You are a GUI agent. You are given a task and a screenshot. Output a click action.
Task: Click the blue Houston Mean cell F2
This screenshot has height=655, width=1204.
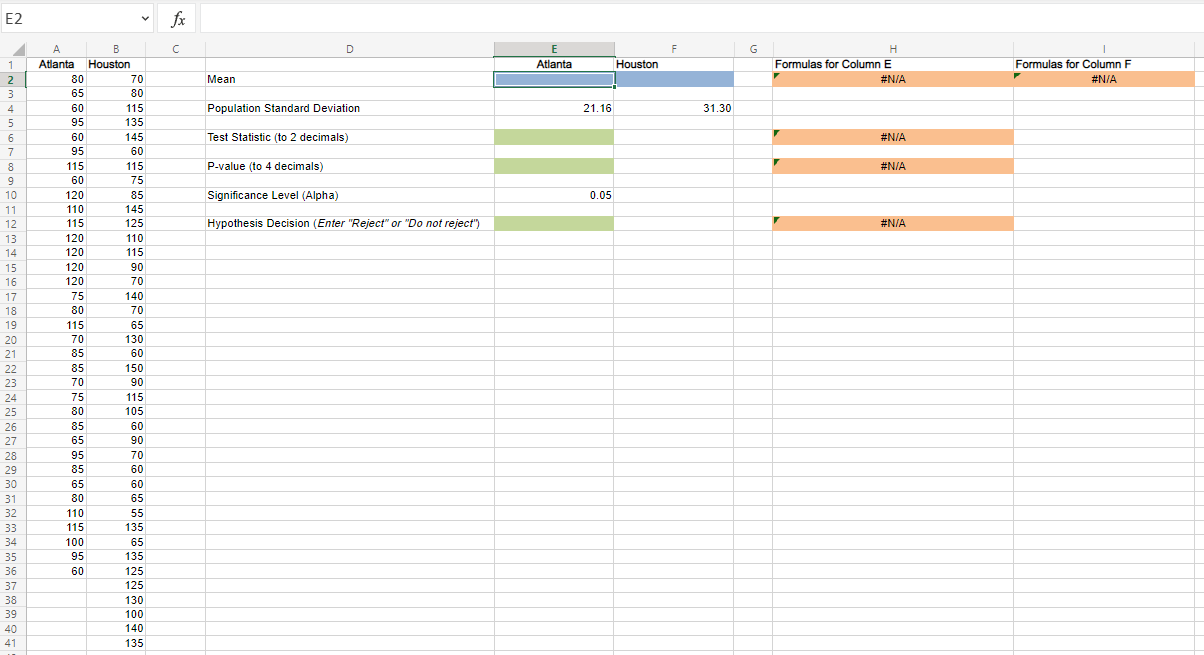coord(674,79)
